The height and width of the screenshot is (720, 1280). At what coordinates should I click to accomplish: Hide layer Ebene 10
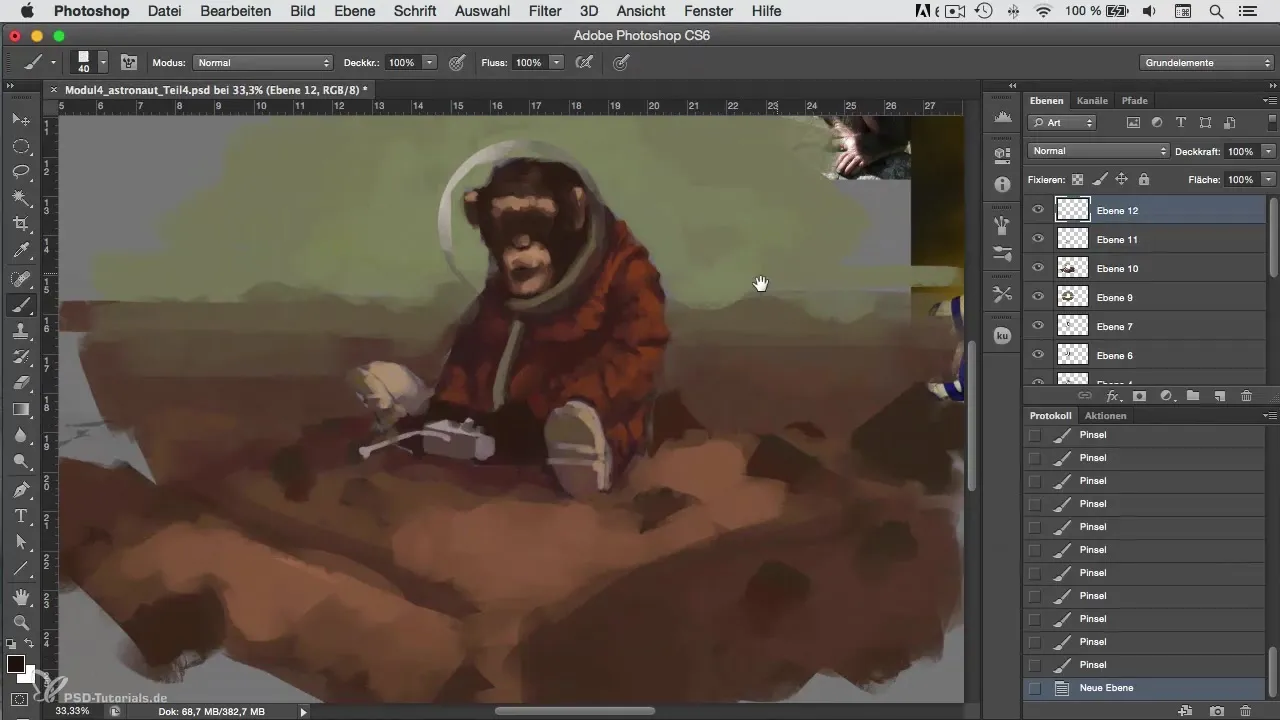coord(1038,268)
